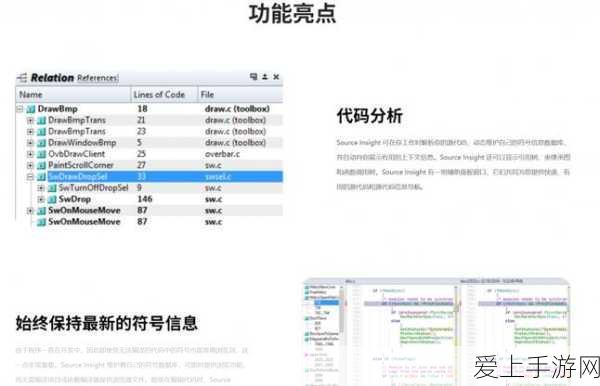Click the function icon beside SwDrawDropSel
The height and width of the screenshot is (386, 600).
tap(41, 177)
